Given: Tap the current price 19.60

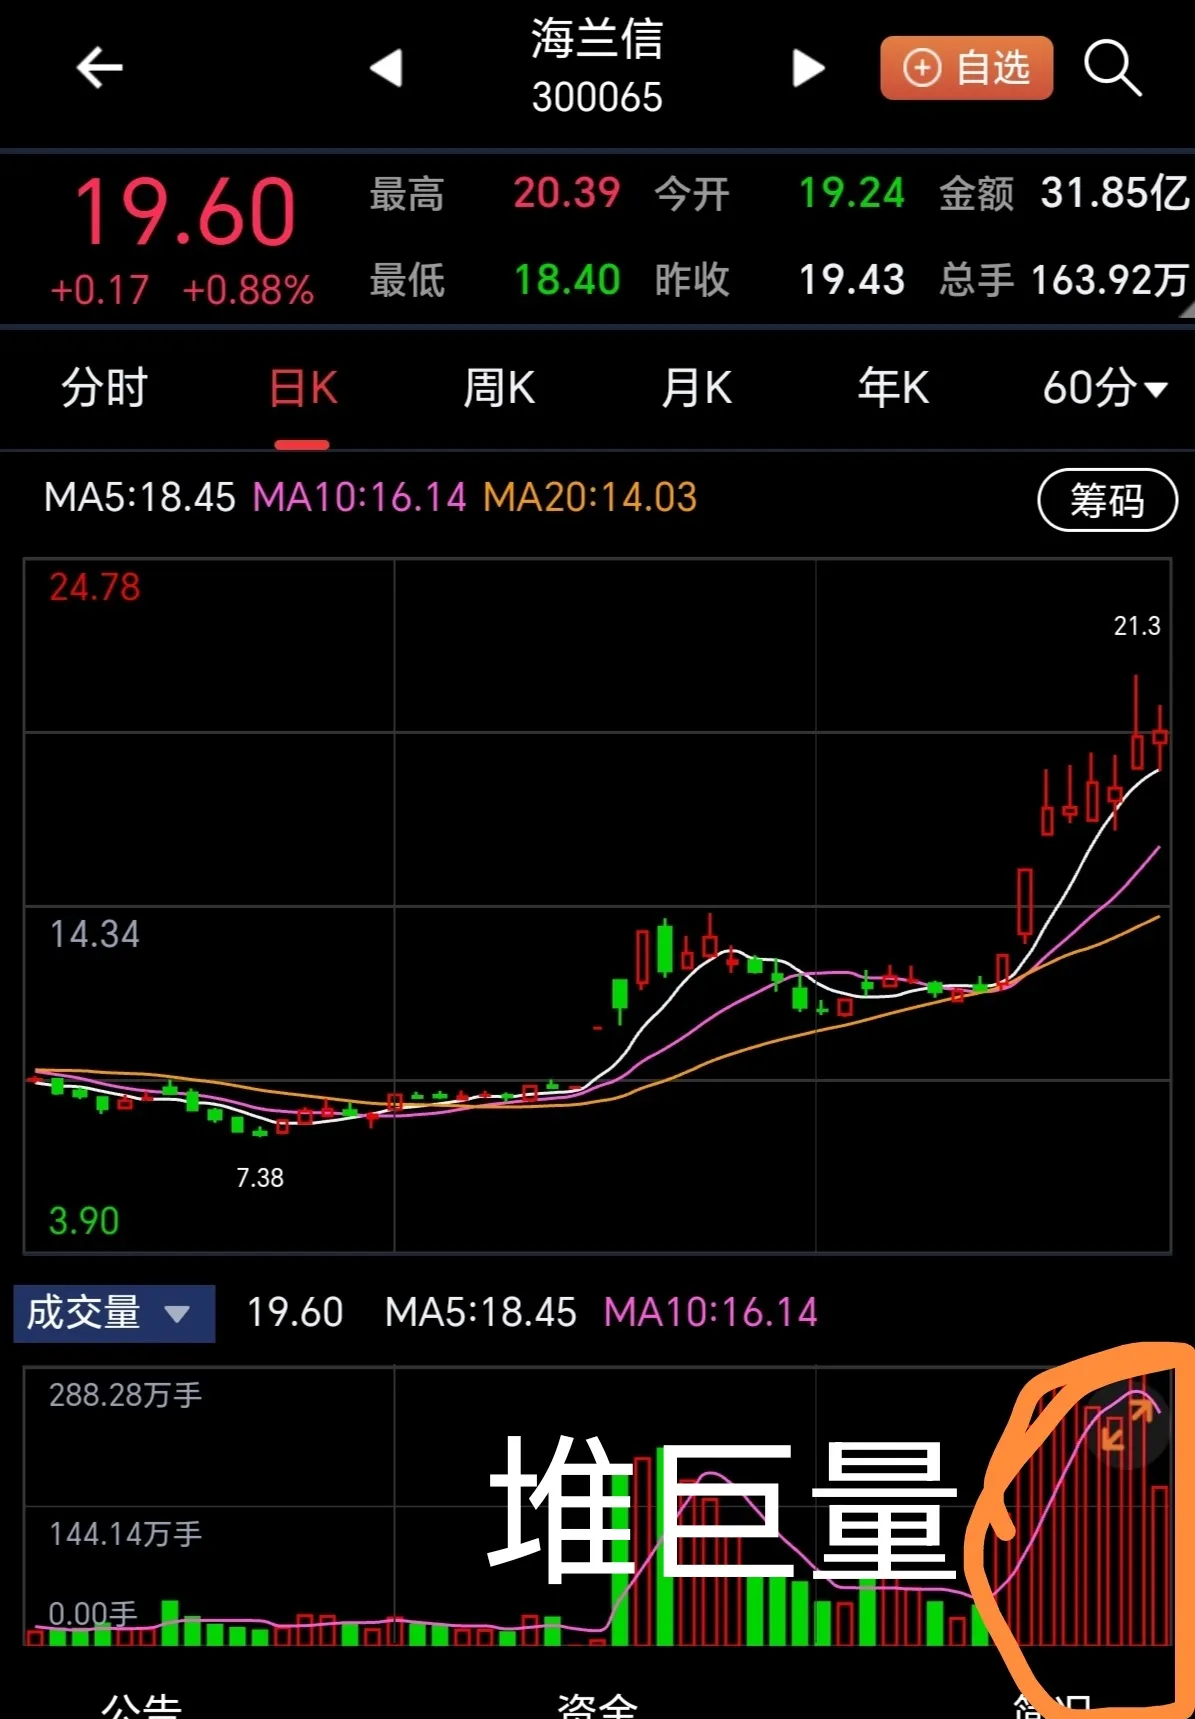Looking at the screenshot, I should point(185,212).
